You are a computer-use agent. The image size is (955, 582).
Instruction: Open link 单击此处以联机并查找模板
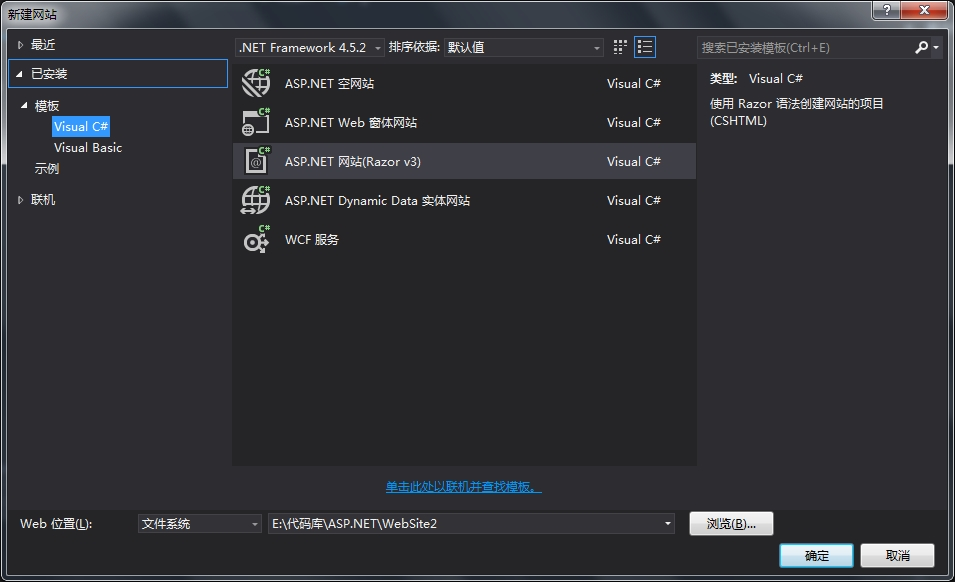(x=463, y=486)
